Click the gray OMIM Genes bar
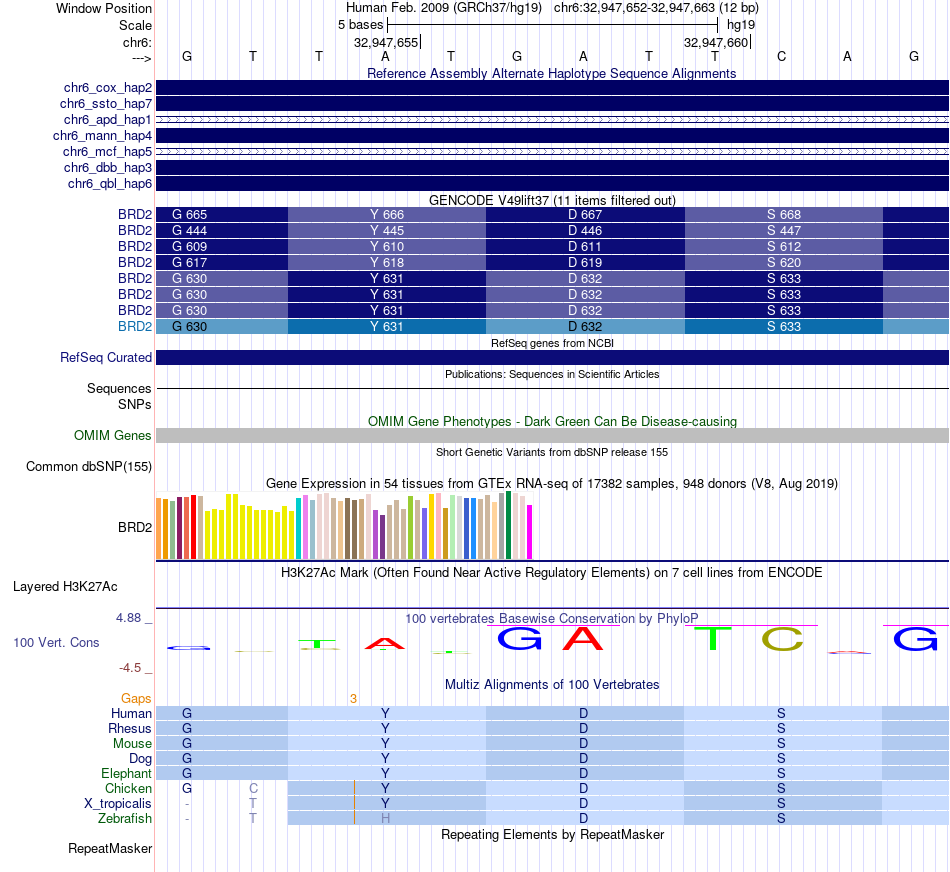 pos(552,435)
